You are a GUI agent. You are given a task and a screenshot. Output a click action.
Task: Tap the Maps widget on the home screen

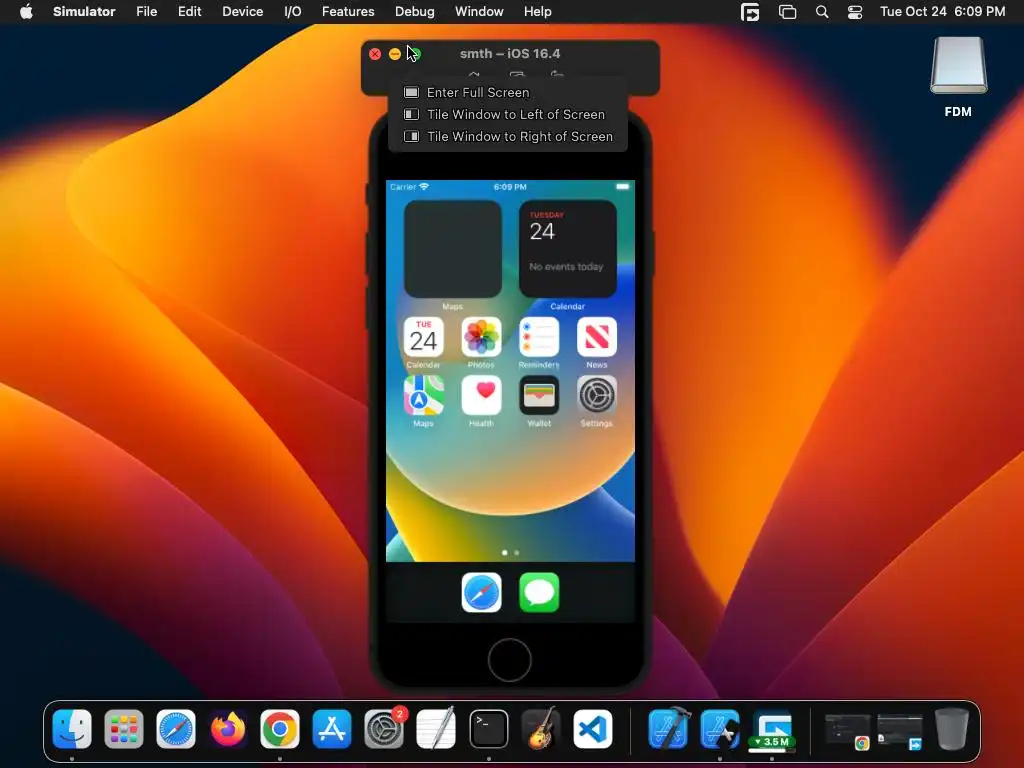click(453, 249)
